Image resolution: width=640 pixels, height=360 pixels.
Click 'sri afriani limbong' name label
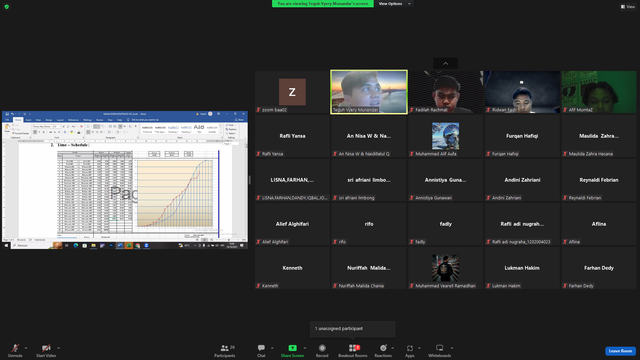pyautogui.click(x=357, y=198)
